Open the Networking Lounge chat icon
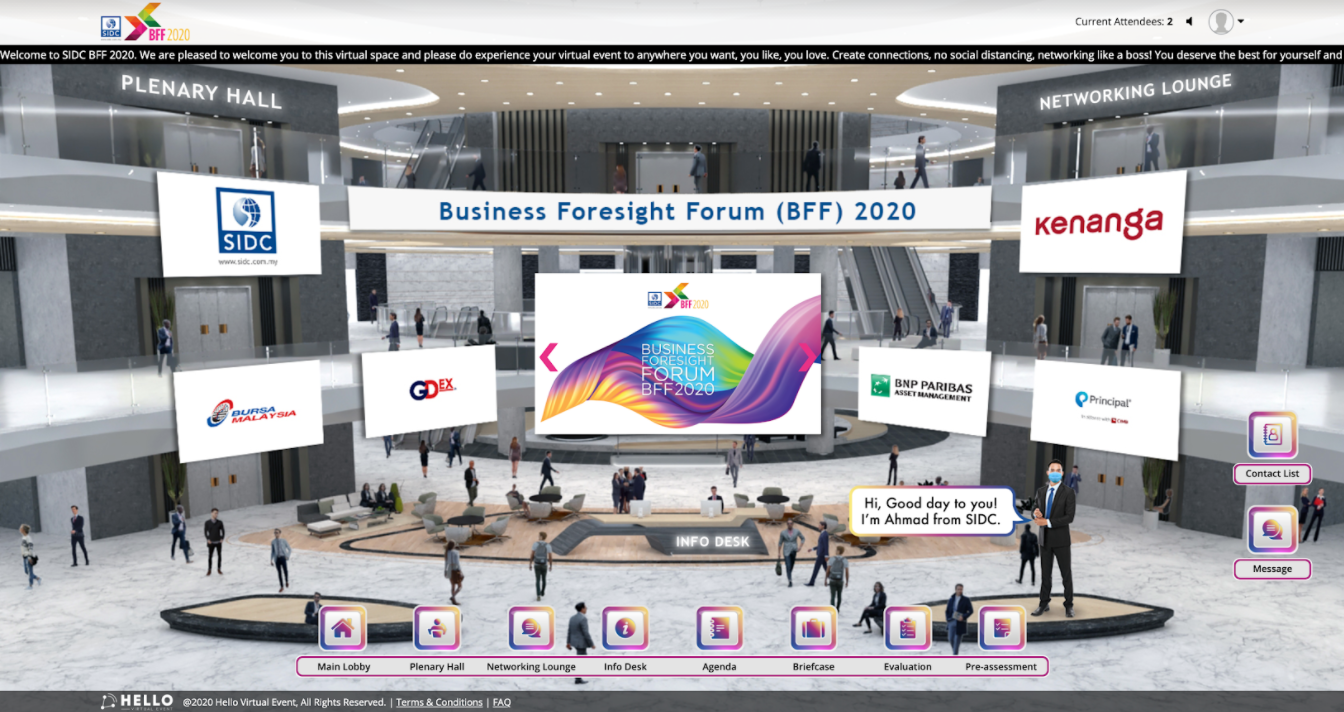1344x712 pixels. coord(531,628)
